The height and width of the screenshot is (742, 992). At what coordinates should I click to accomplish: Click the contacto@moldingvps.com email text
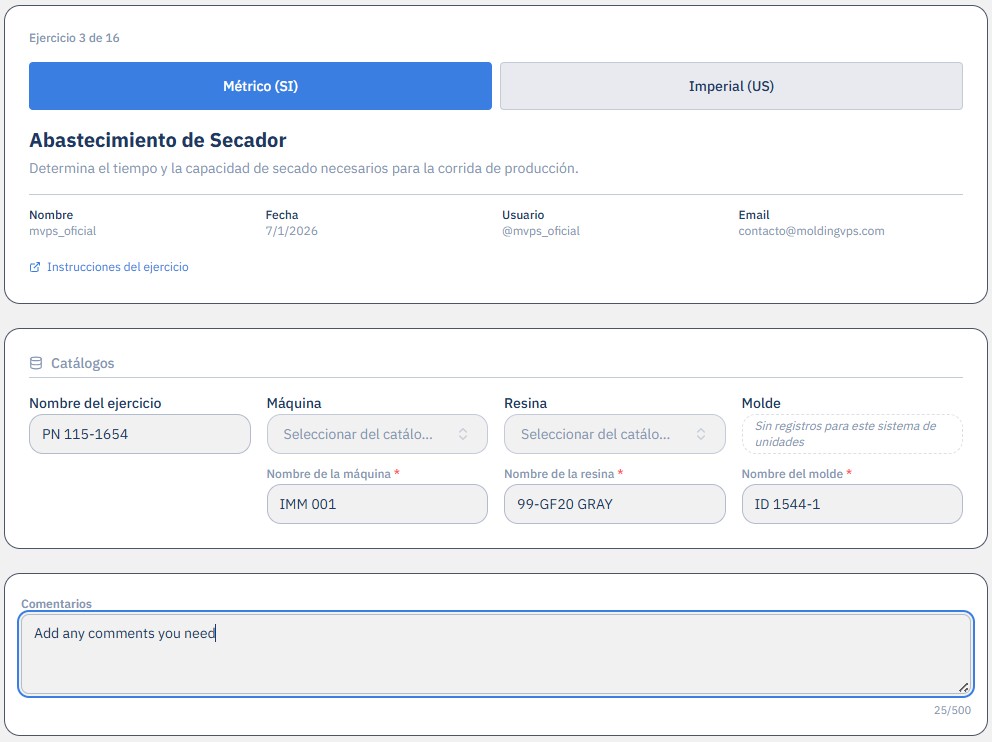(811, 231)
